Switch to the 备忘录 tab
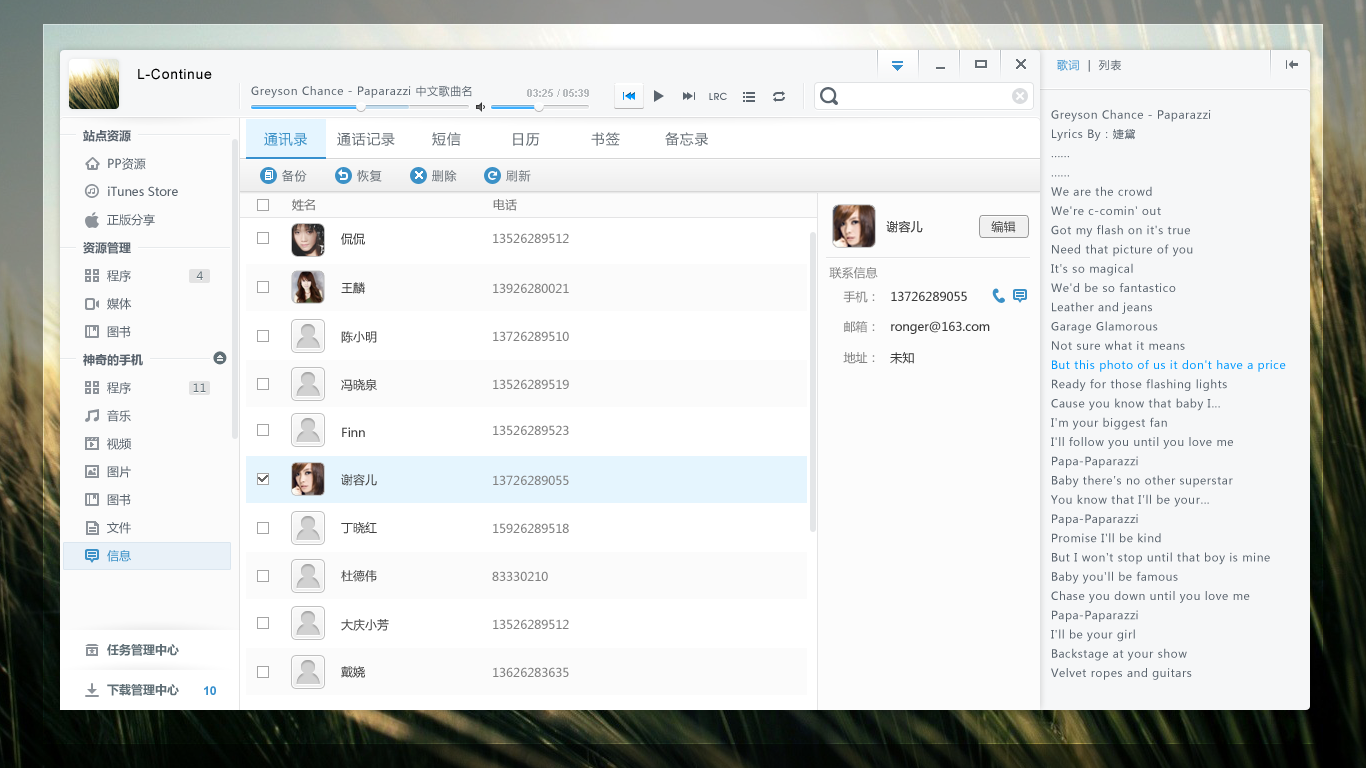Viewport: 1366px width, 768px height. pos(686,139)
